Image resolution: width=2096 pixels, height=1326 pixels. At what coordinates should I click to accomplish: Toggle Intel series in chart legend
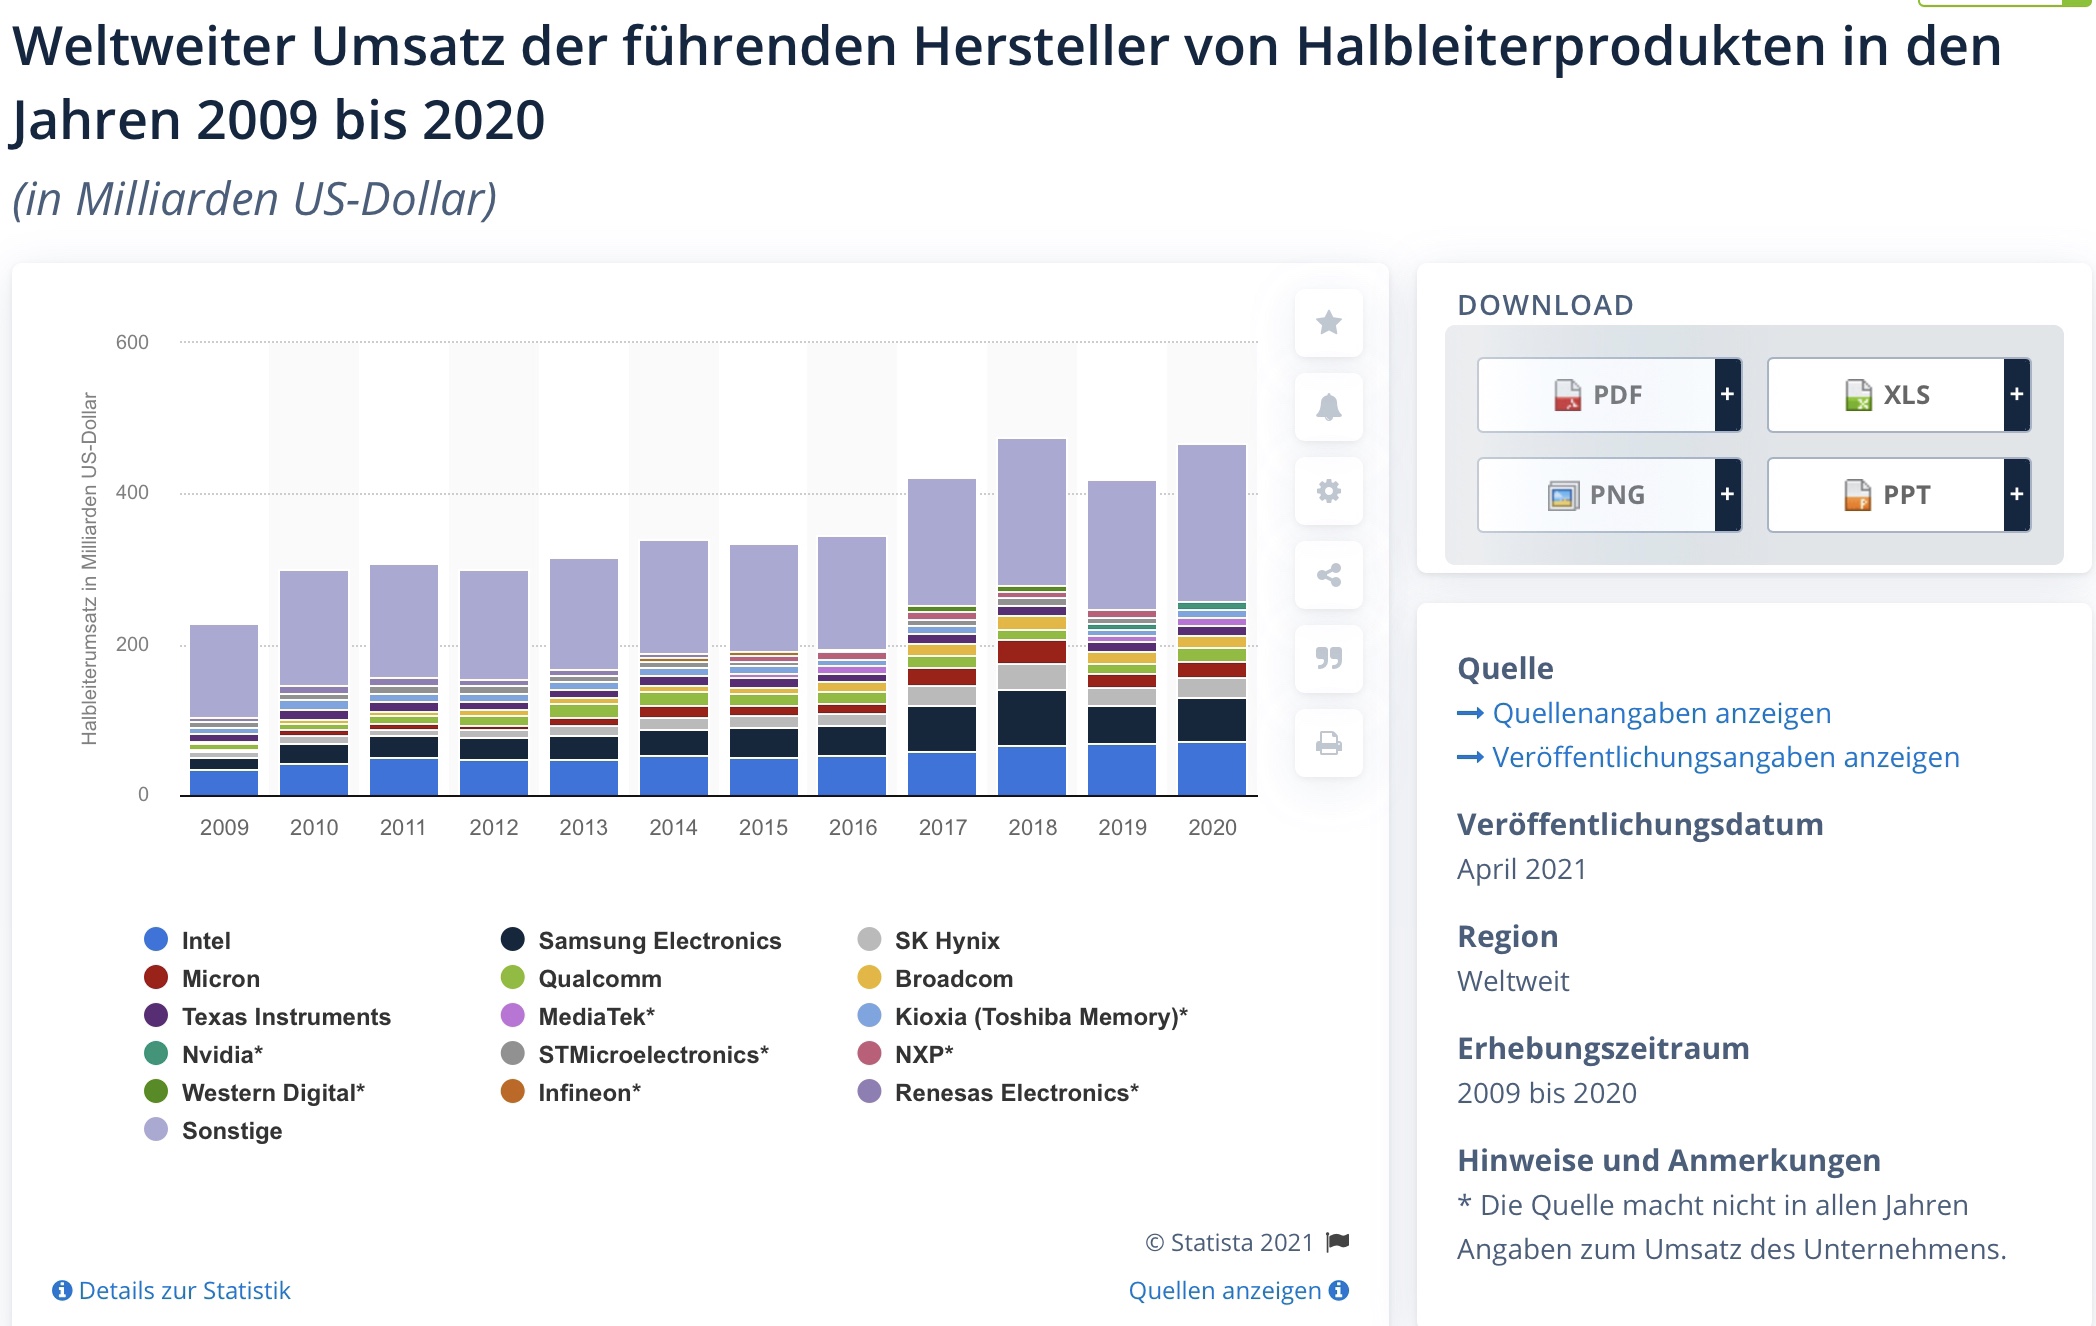coord(205,940)
